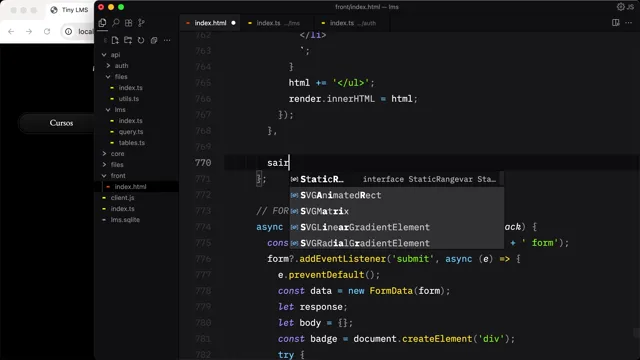
Task: Open the Source Control view icon
Action: [x=141, y=23]
